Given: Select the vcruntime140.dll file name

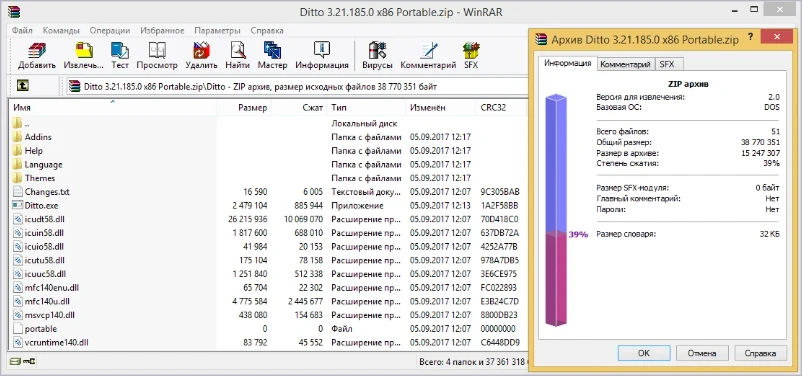Looking at the screenshot, I should pos(57,342).
